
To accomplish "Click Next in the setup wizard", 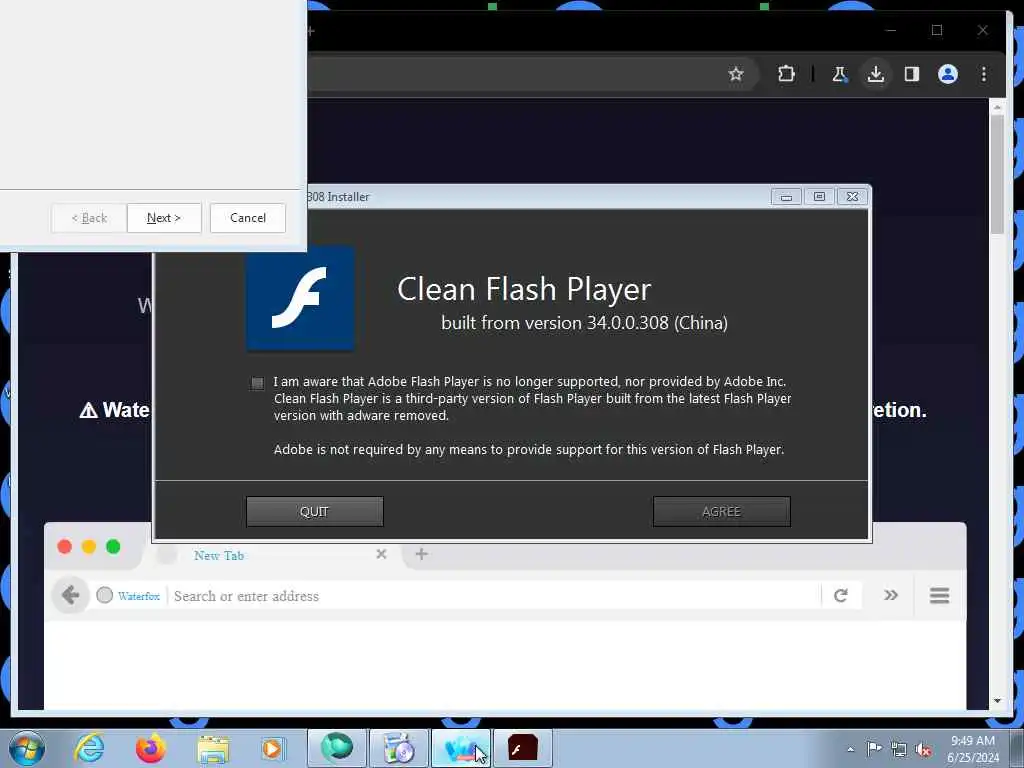I will pos(164,218).
